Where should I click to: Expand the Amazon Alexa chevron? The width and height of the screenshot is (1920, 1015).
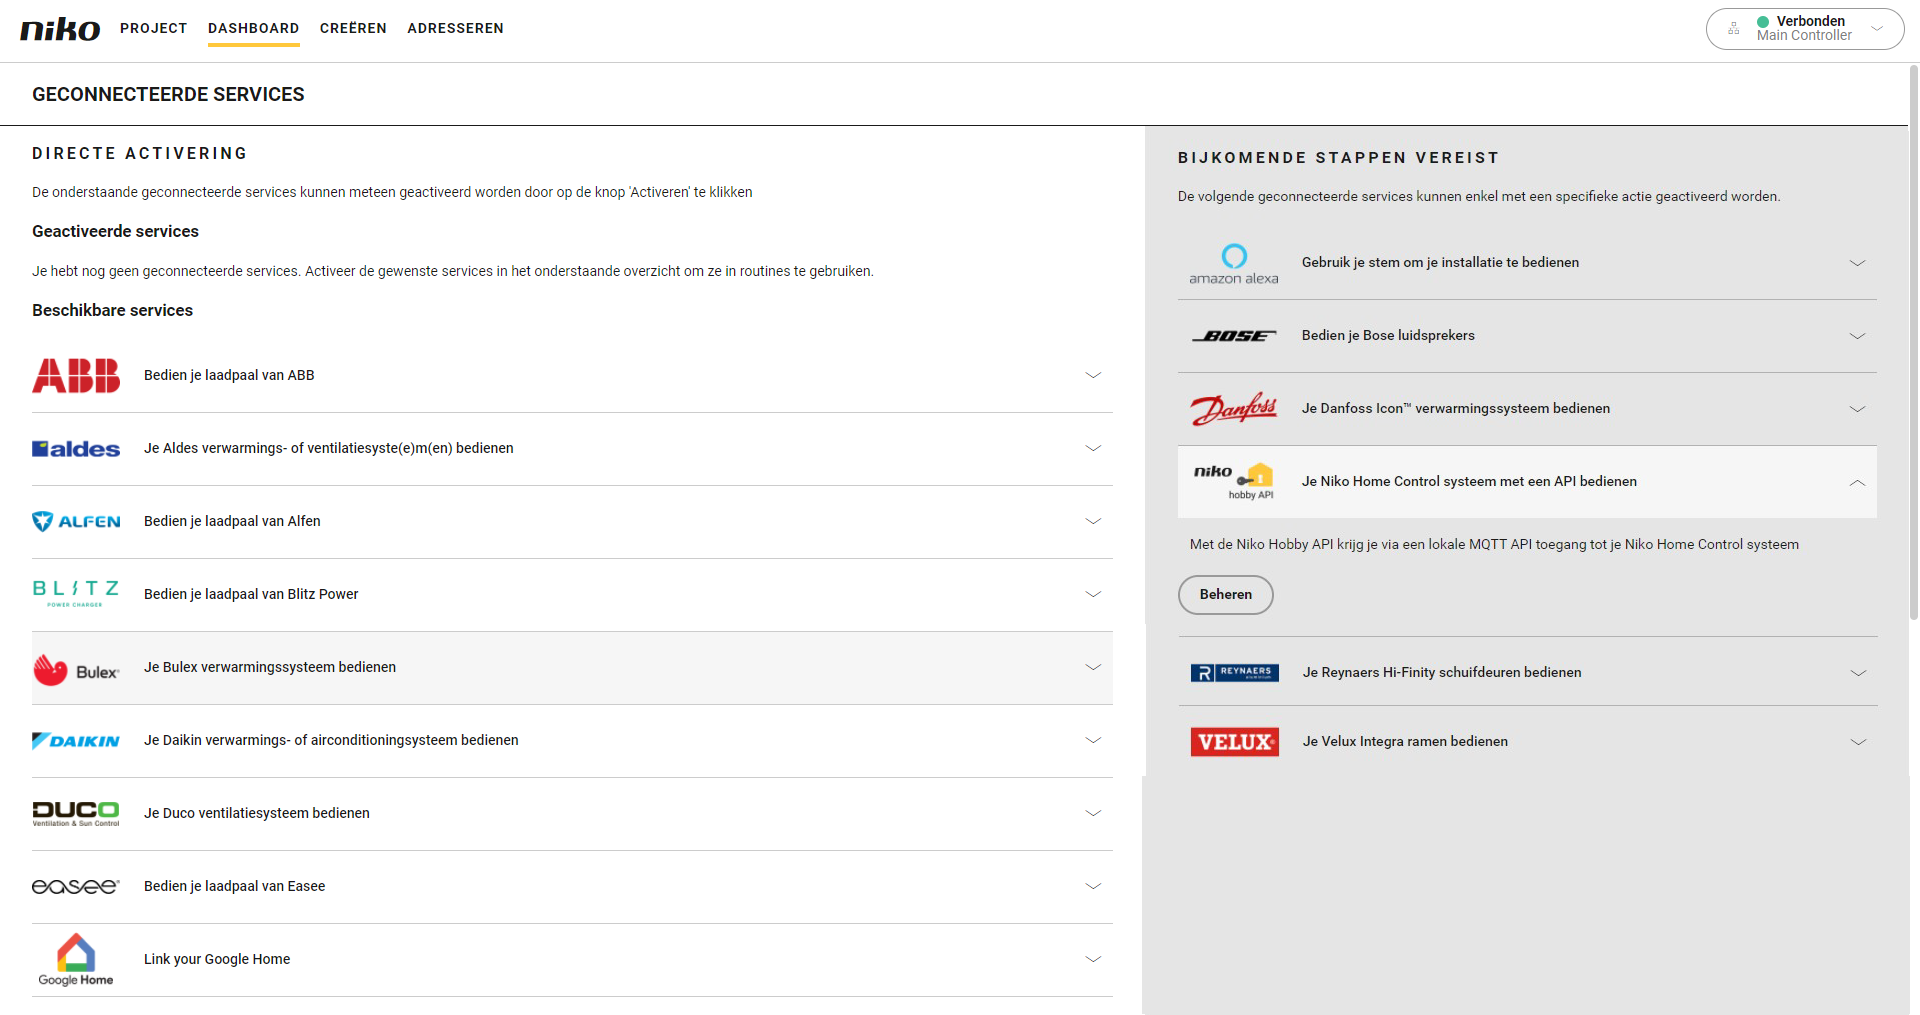pyautogui.click(x=1857, y=263)
